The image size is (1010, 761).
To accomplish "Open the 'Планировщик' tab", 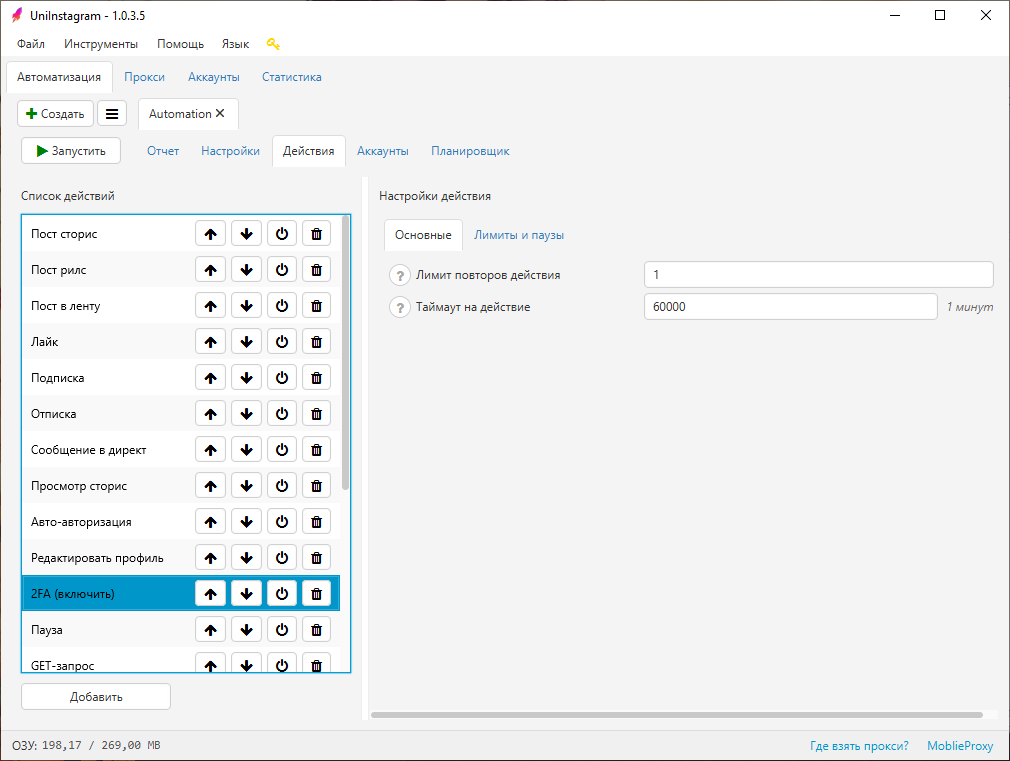I will (x=470, y=151).
